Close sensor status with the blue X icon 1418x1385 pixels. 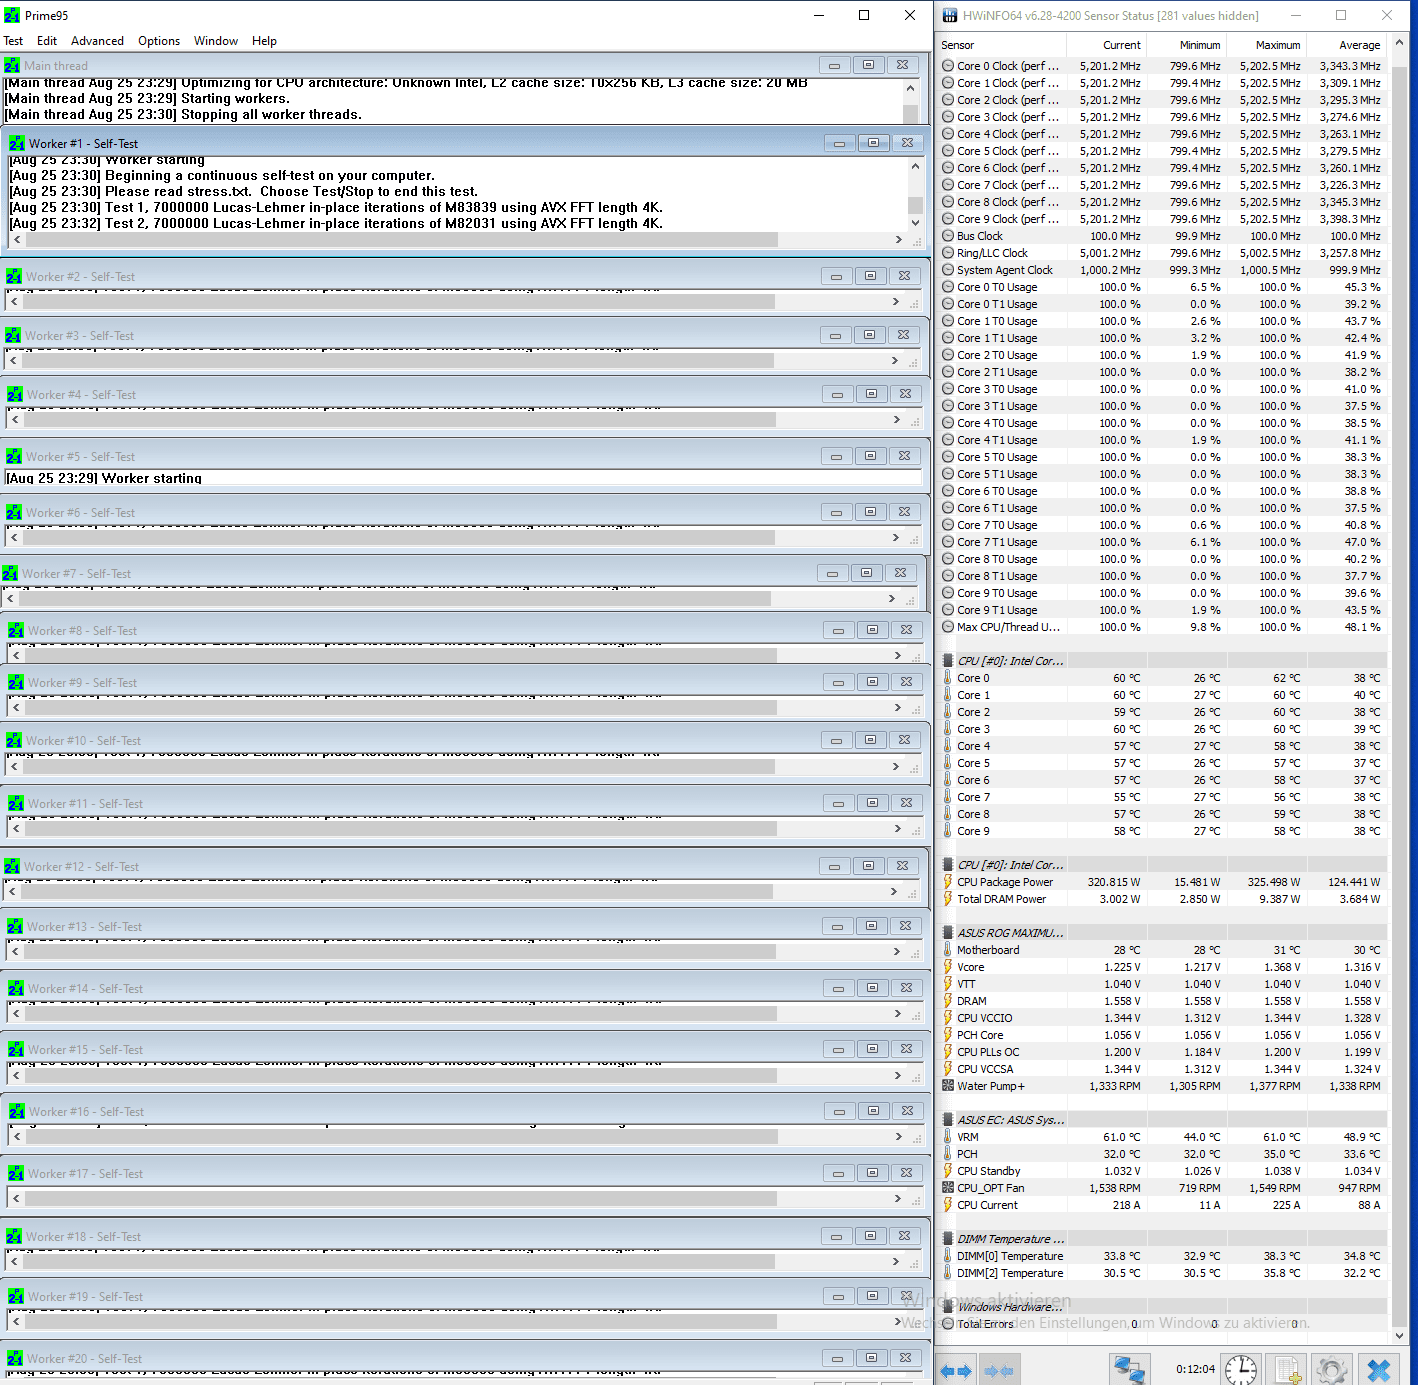click(x=1379, y=1369)
